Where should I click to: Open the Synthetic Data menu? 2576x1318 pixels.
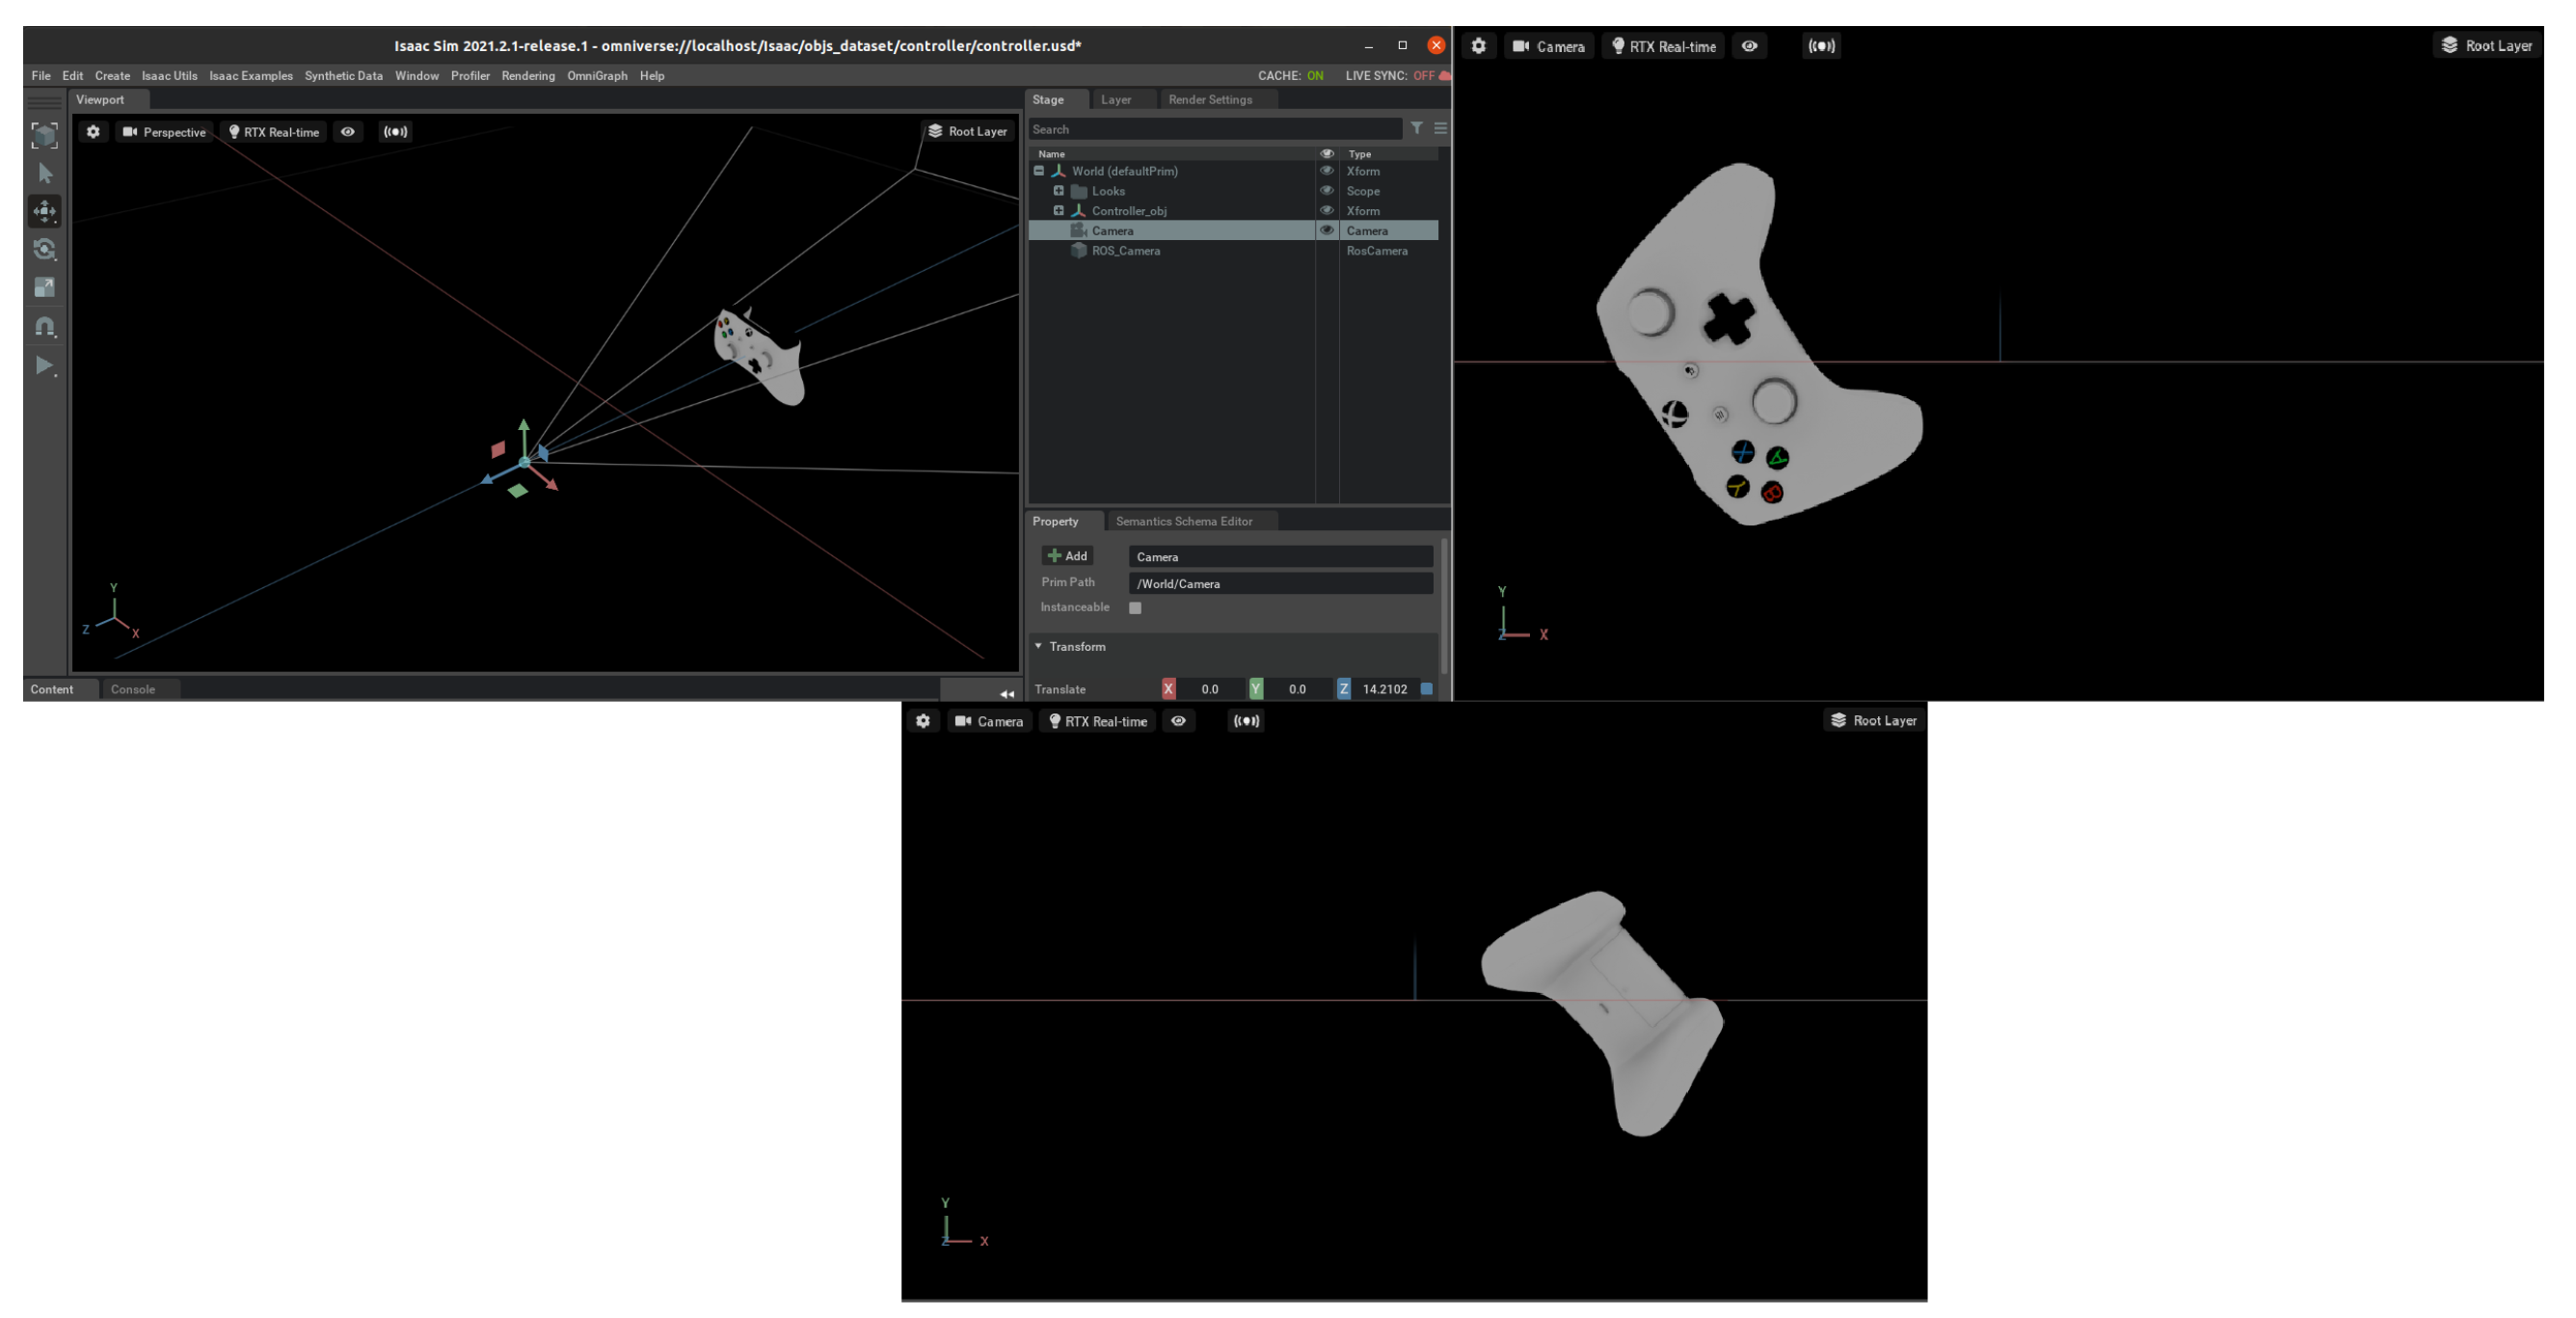tap(343, 76)
